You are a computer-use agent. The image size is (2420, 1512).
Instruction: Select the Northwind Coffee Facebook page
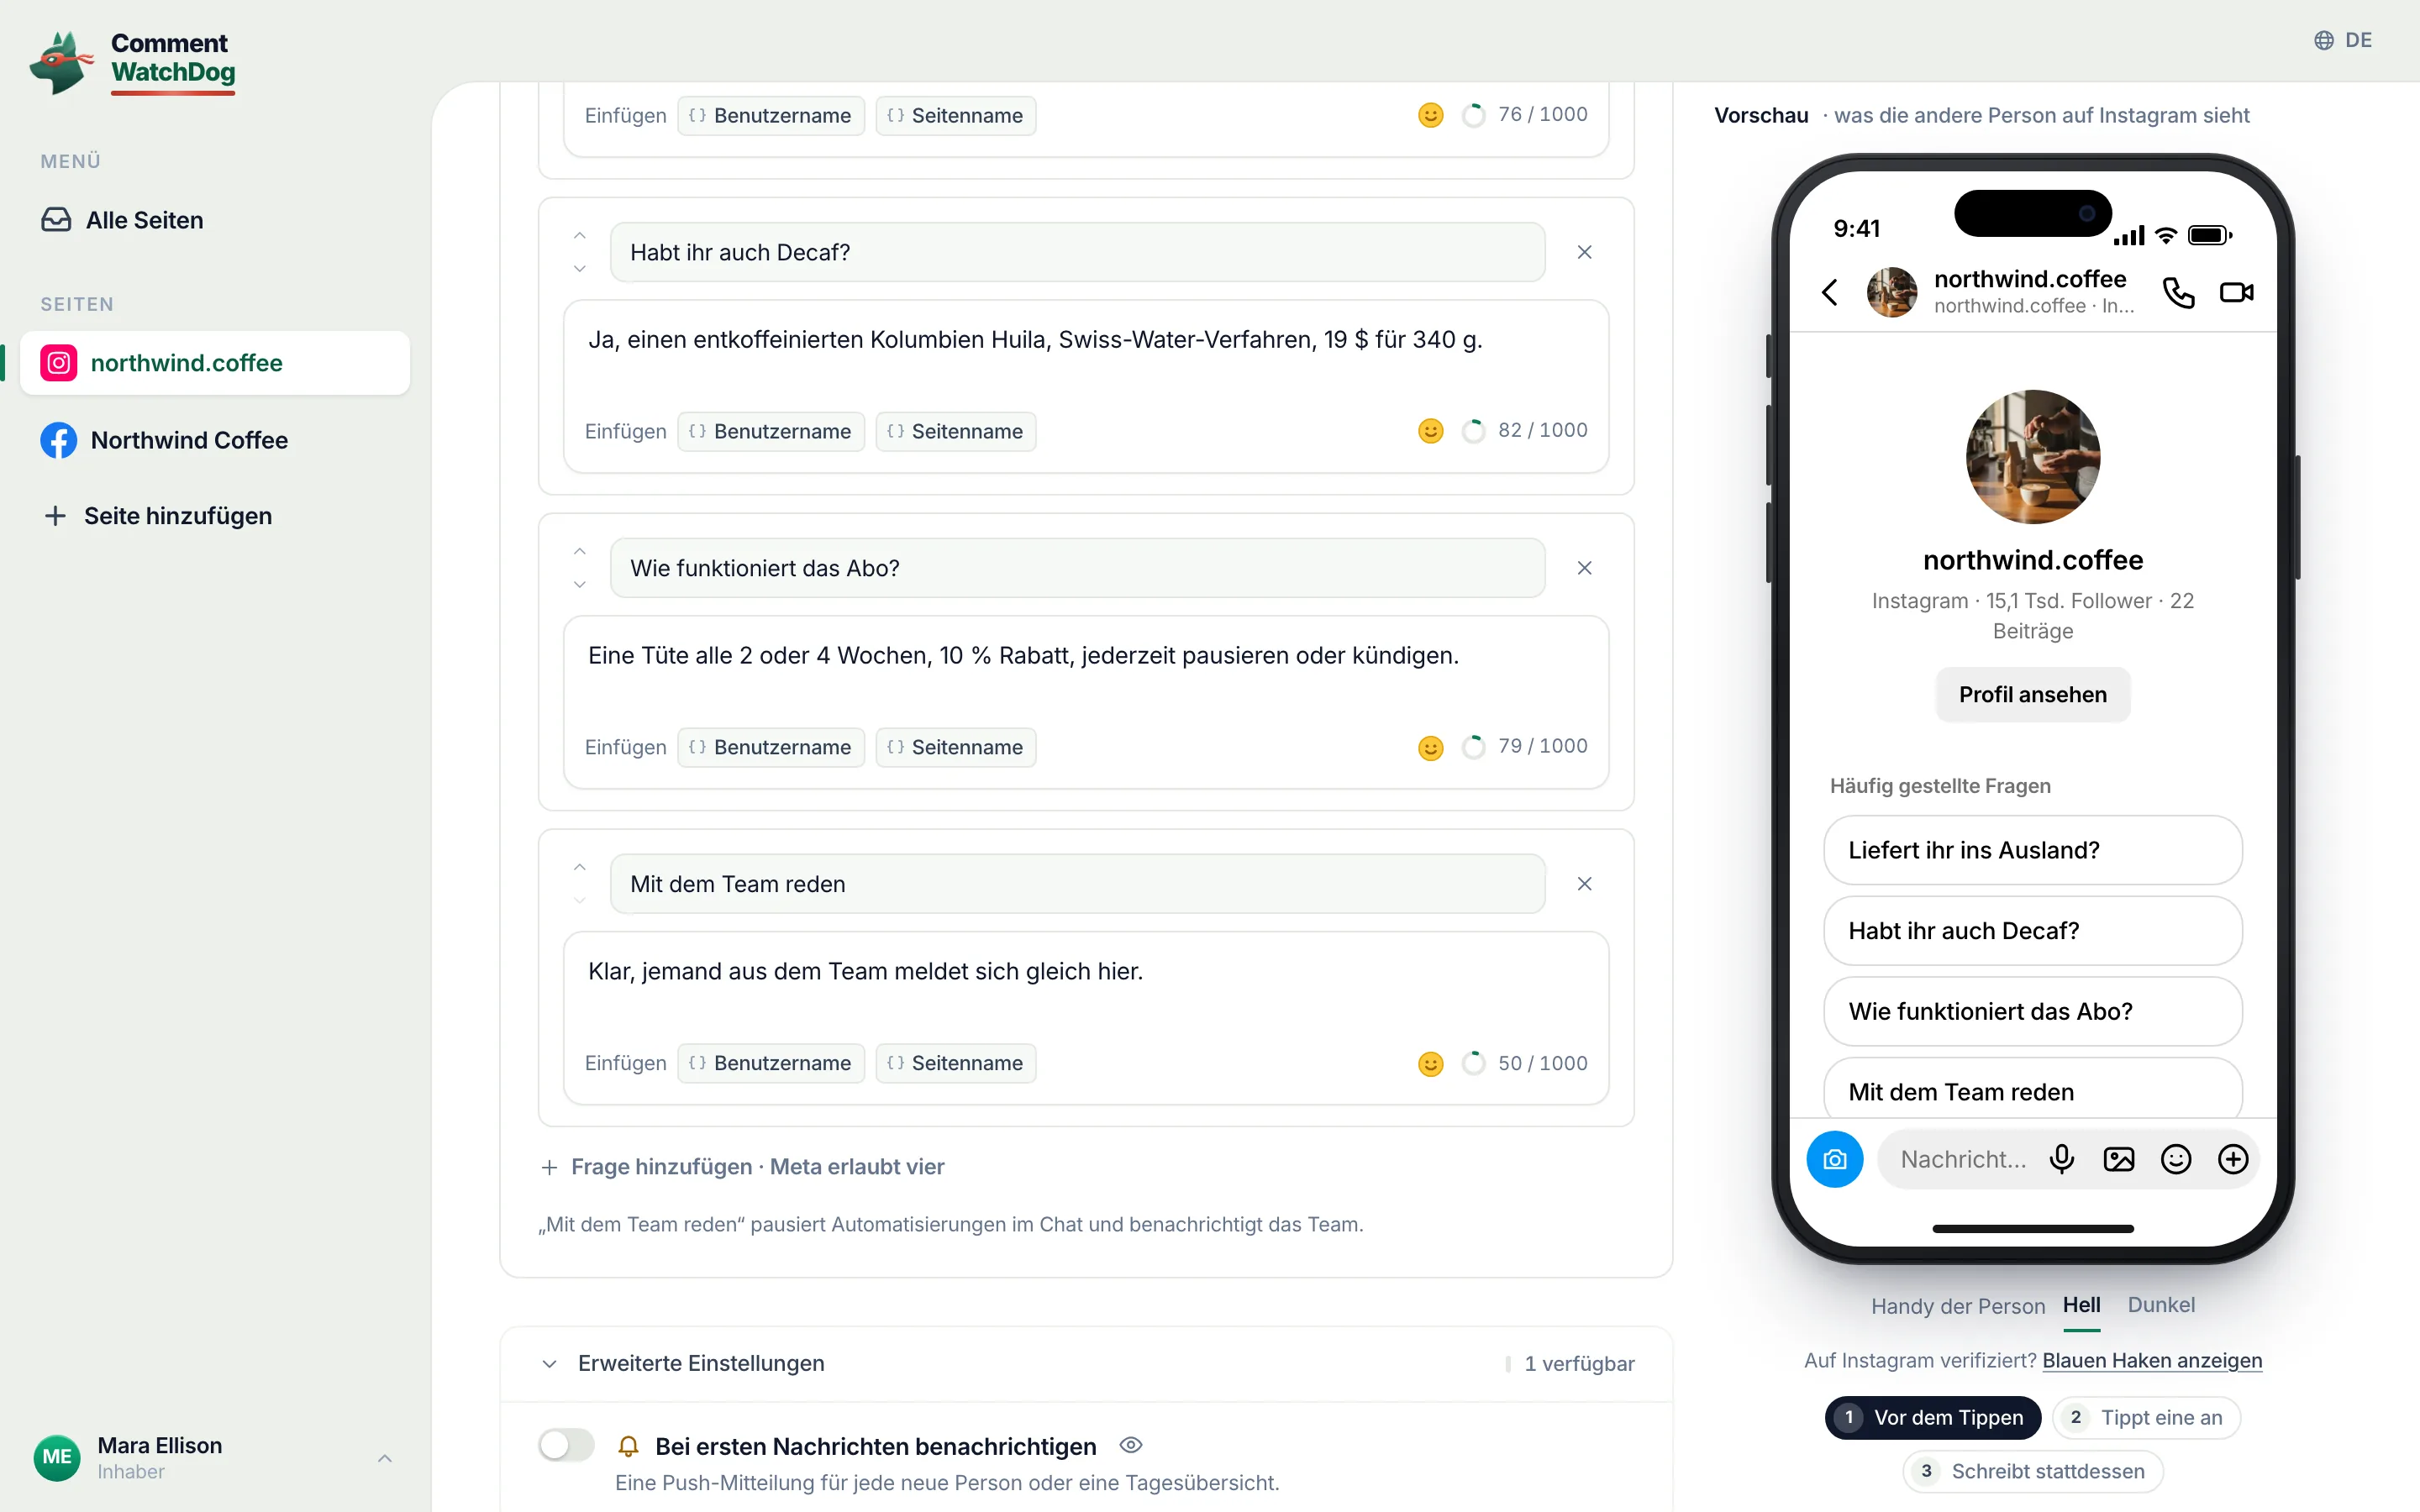click(x=215, y=440)
